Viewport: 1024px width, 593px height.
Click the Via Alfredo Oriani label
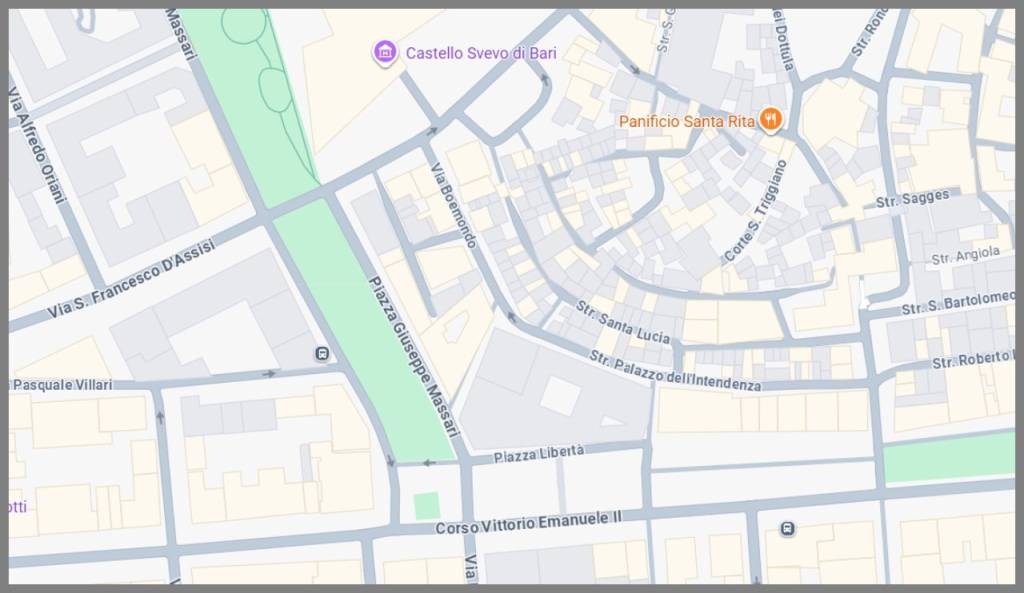(37, 144)
